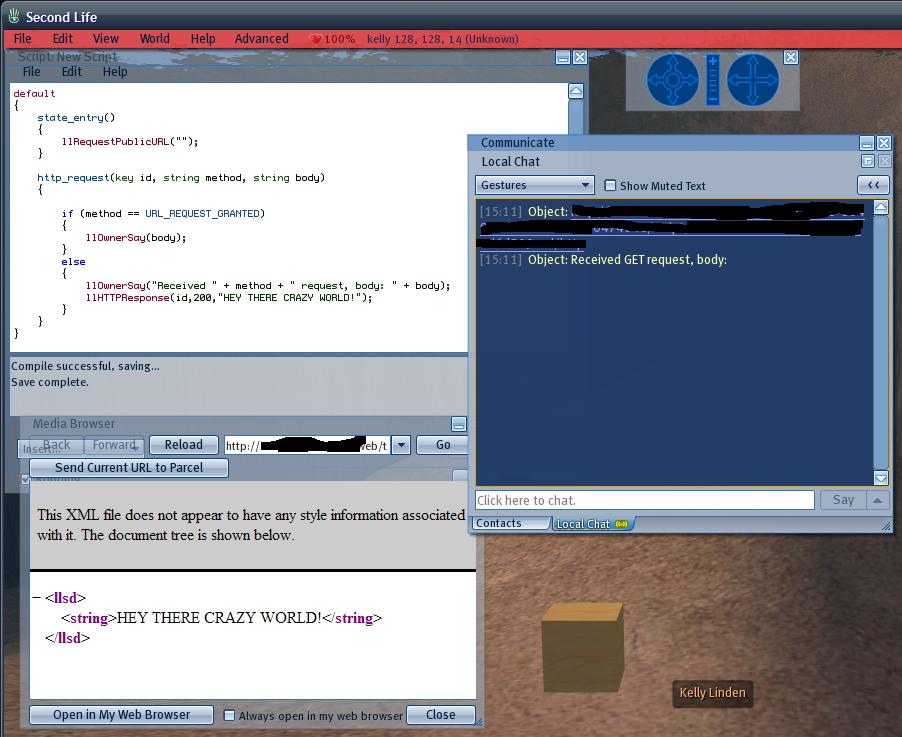Viewport: 902px width, 737px height.
Task: Click Open in My Web Browser
Action: click(x=121, y=715)
